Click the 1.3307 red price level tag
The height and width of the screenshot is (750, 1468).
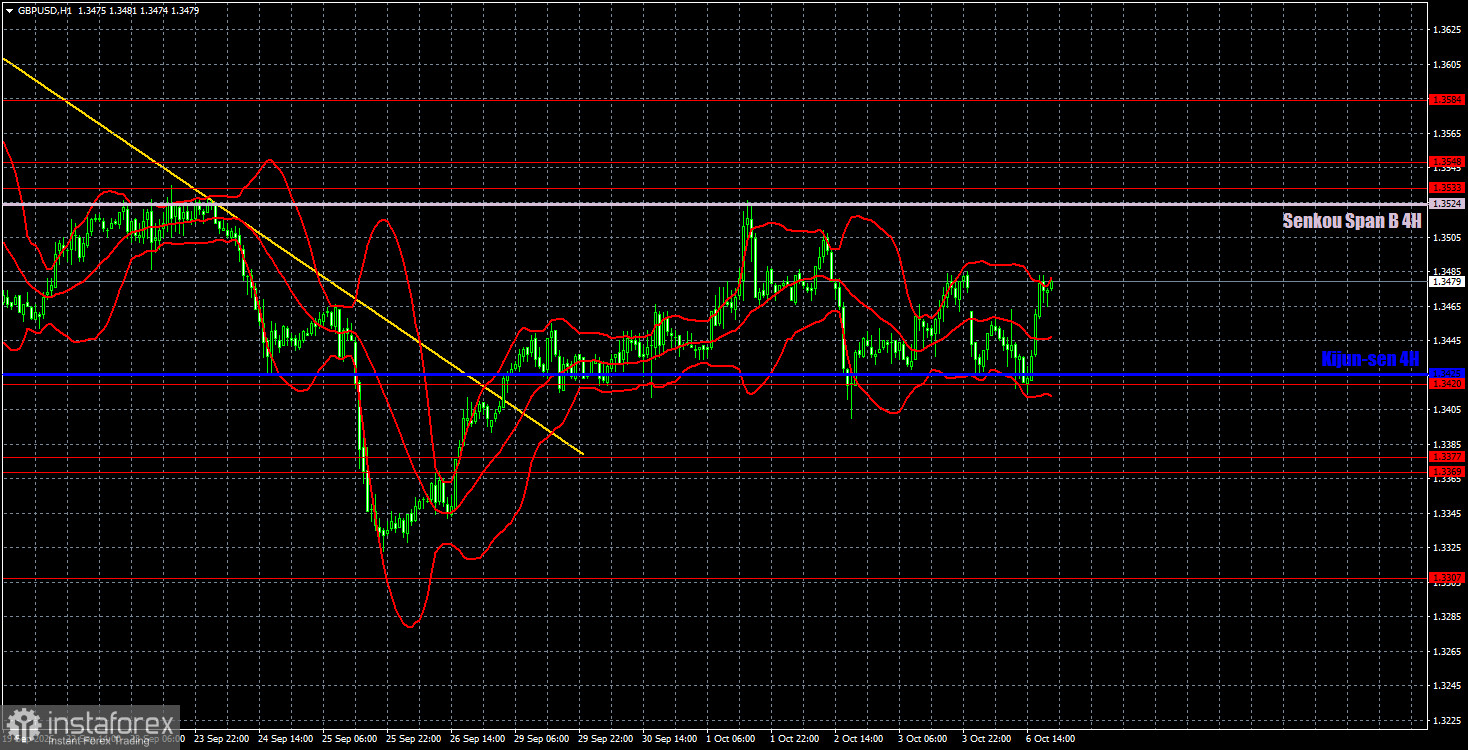[1448, 577]
